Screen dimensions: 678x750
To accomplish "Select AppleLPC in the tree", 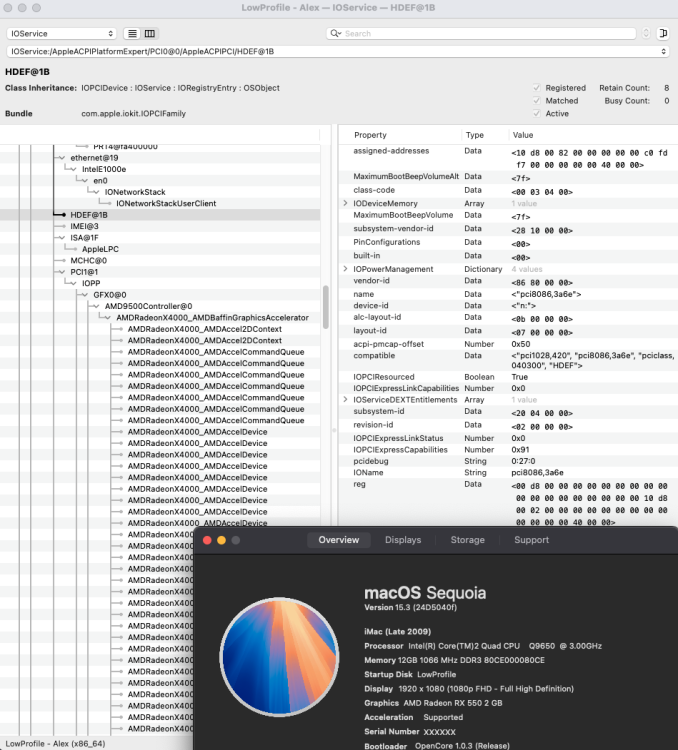I will [x=100, y=249].
